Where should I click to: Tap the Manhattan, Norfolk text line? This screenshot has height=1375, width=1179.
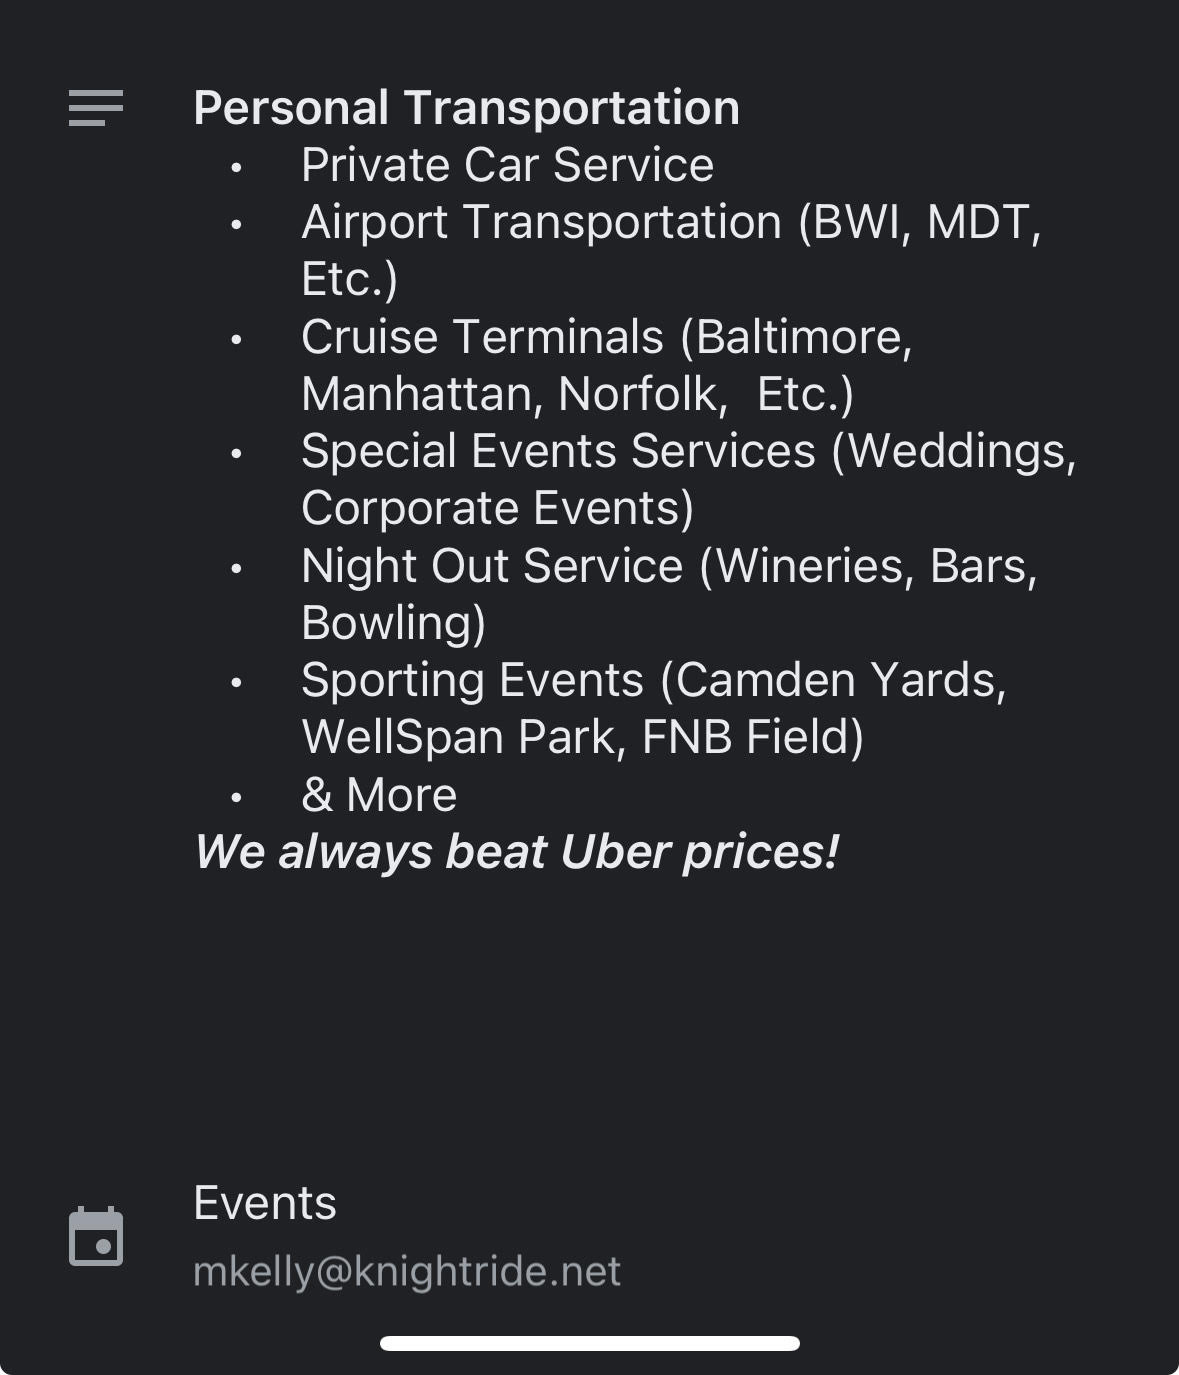click(577, 394)
